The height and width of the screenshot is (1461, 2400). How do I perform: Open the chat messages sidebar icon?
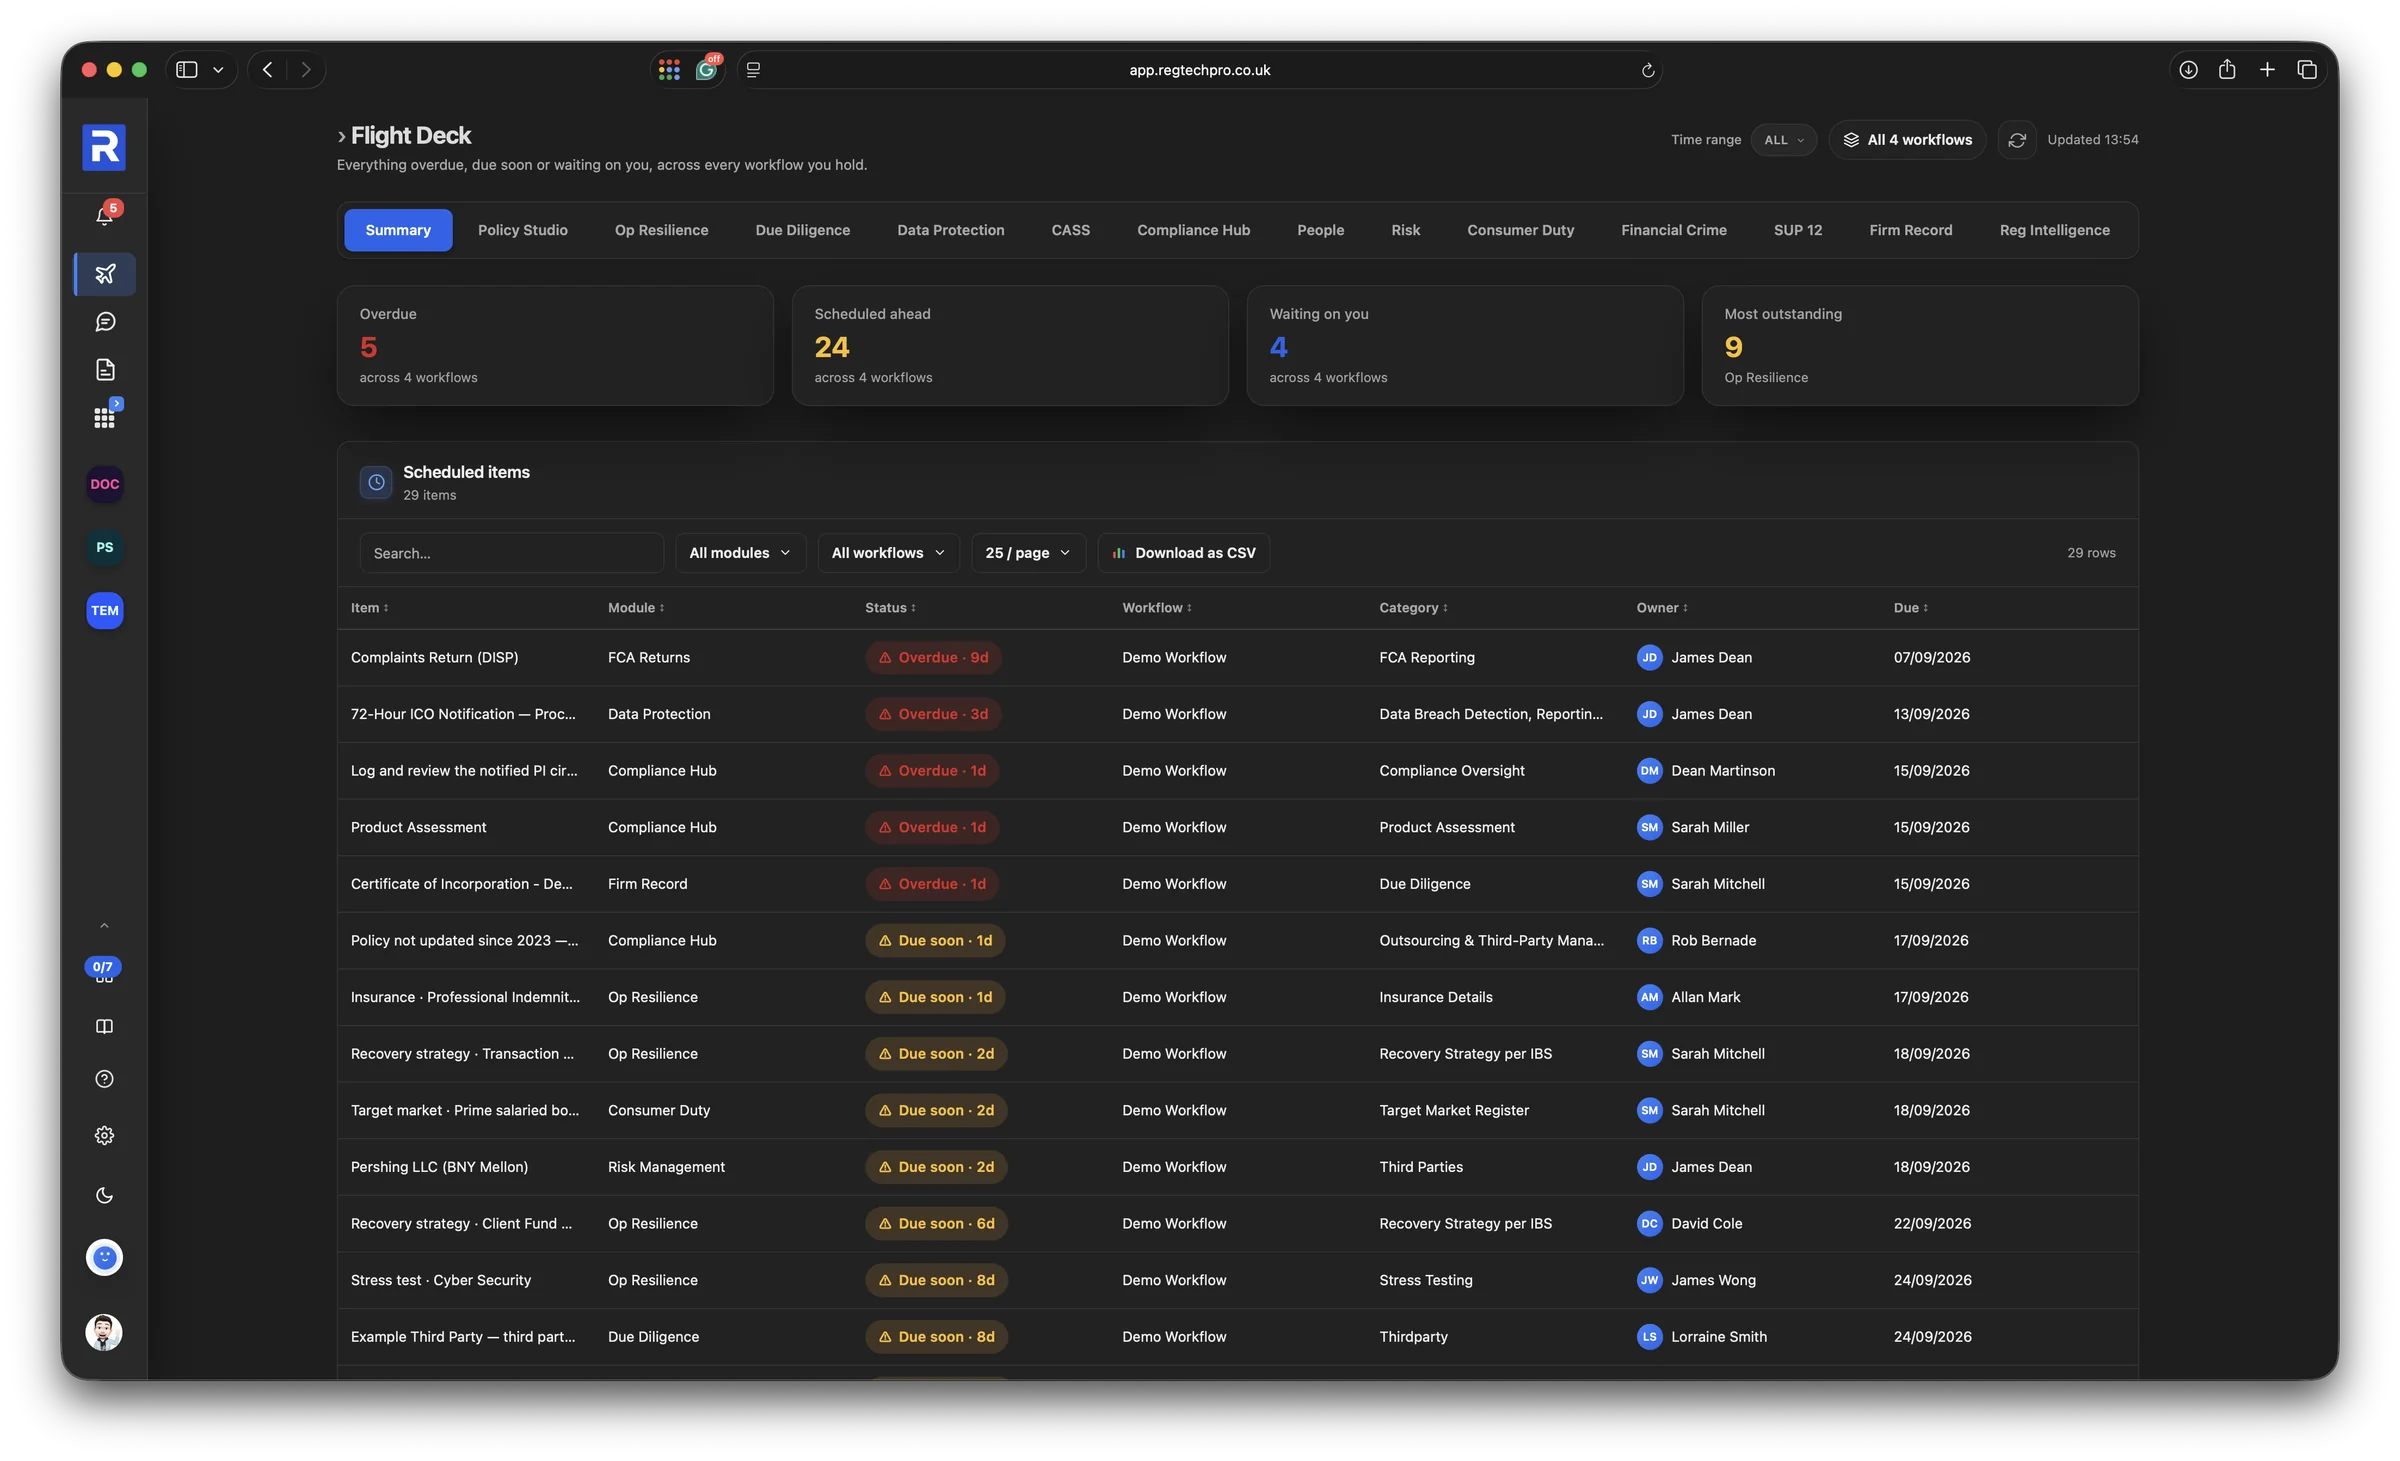[105, 322]
